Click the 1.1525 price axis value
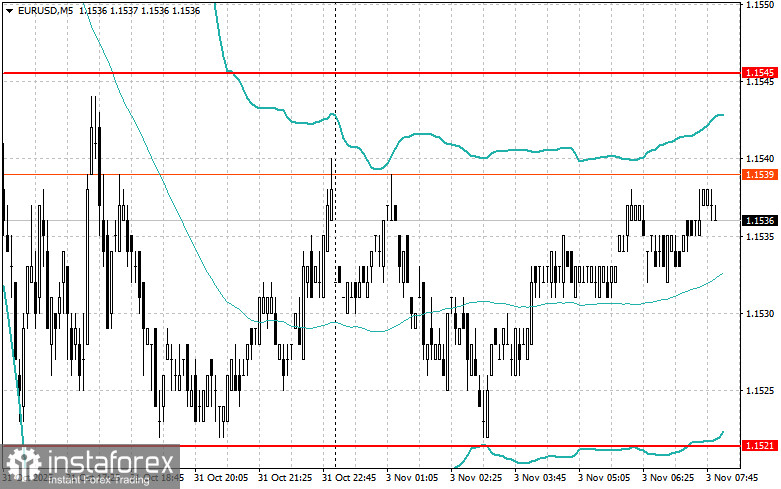Viewport: 781px width, 489px height. point(760,390)
